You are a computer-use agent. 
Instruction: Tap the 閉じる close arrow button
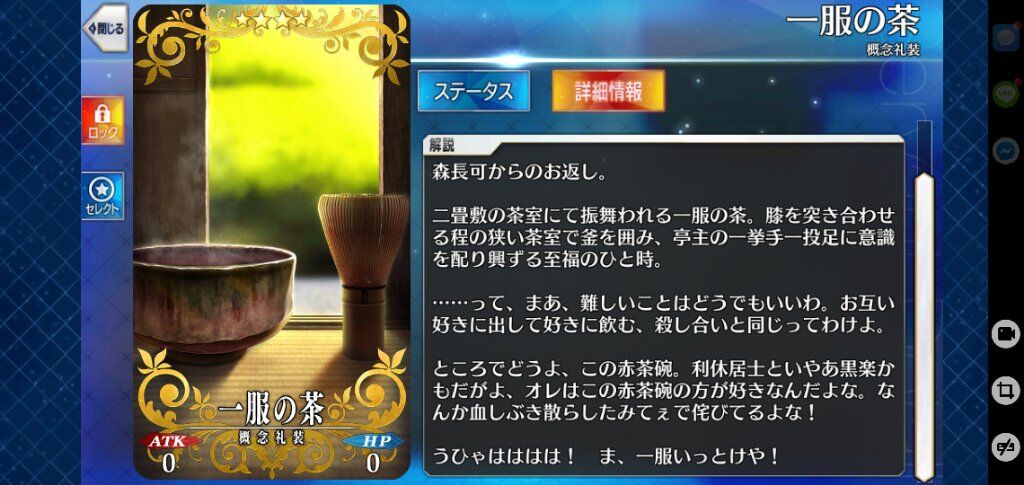click(105, 29)
